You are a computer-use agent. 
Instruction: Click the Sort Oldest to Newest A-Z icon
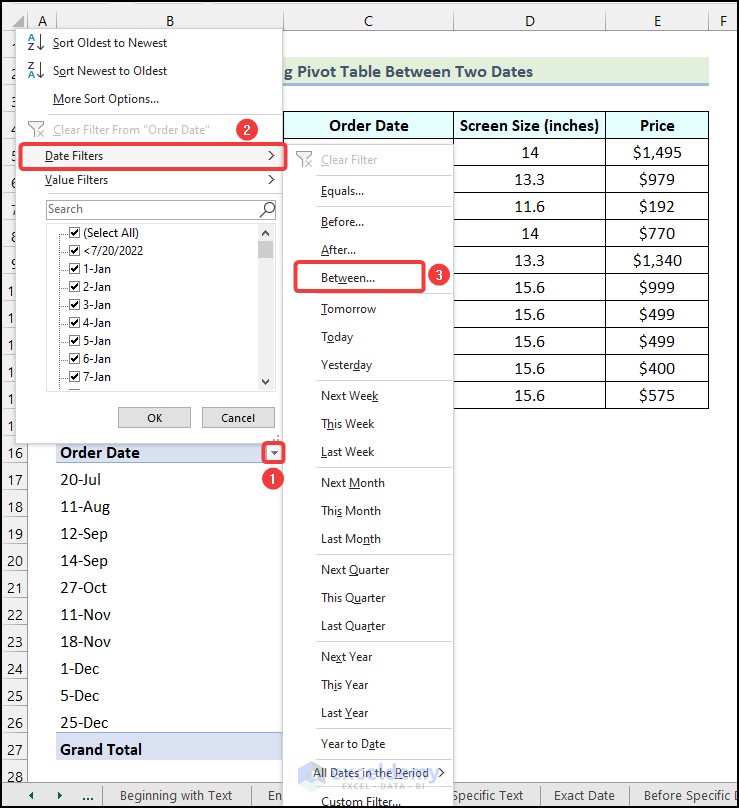(x=36, y=42)
